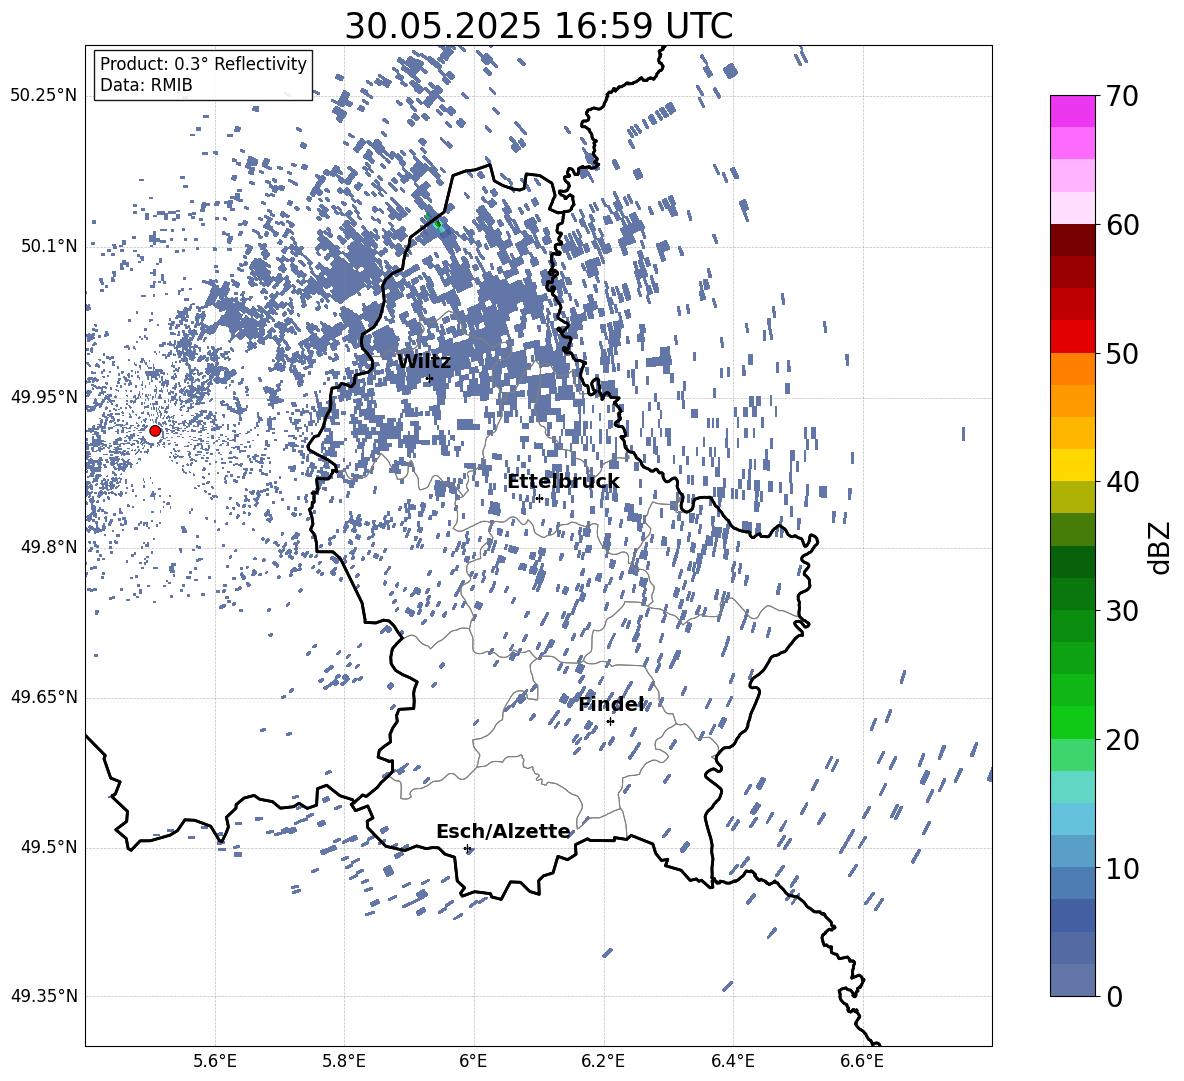Click the 6.6°E longitude label
The width and height of the screenshot is (1184, 1081).
862,1061
